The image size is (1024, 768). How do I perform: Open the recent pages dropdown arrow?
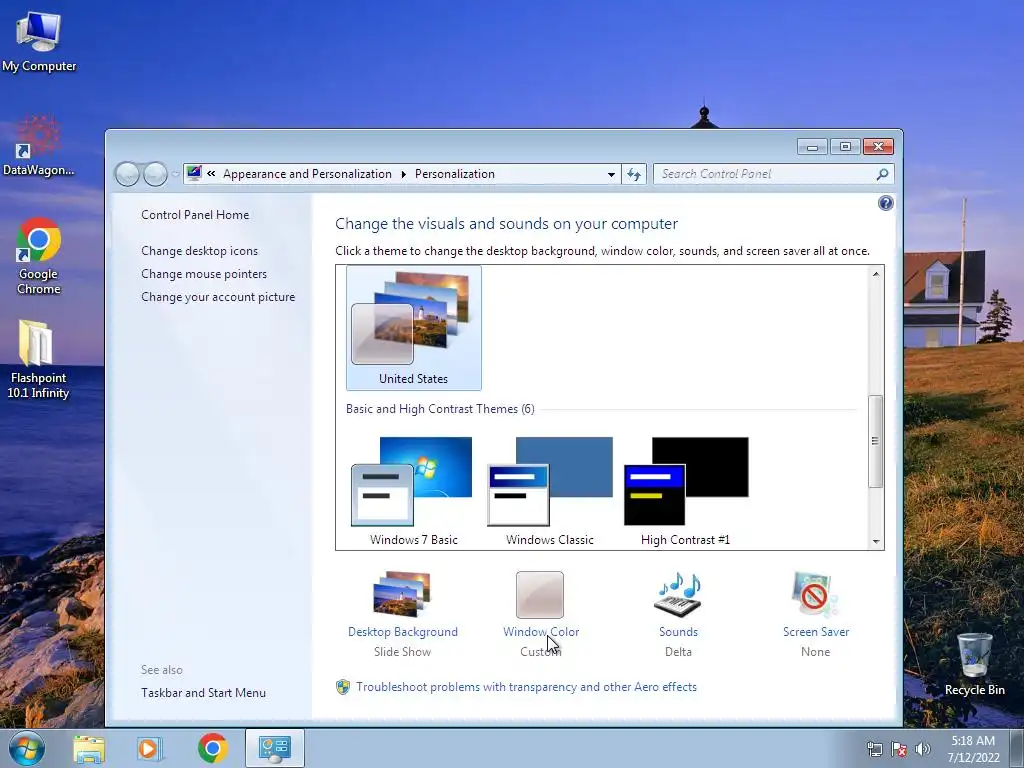[175, 174]
